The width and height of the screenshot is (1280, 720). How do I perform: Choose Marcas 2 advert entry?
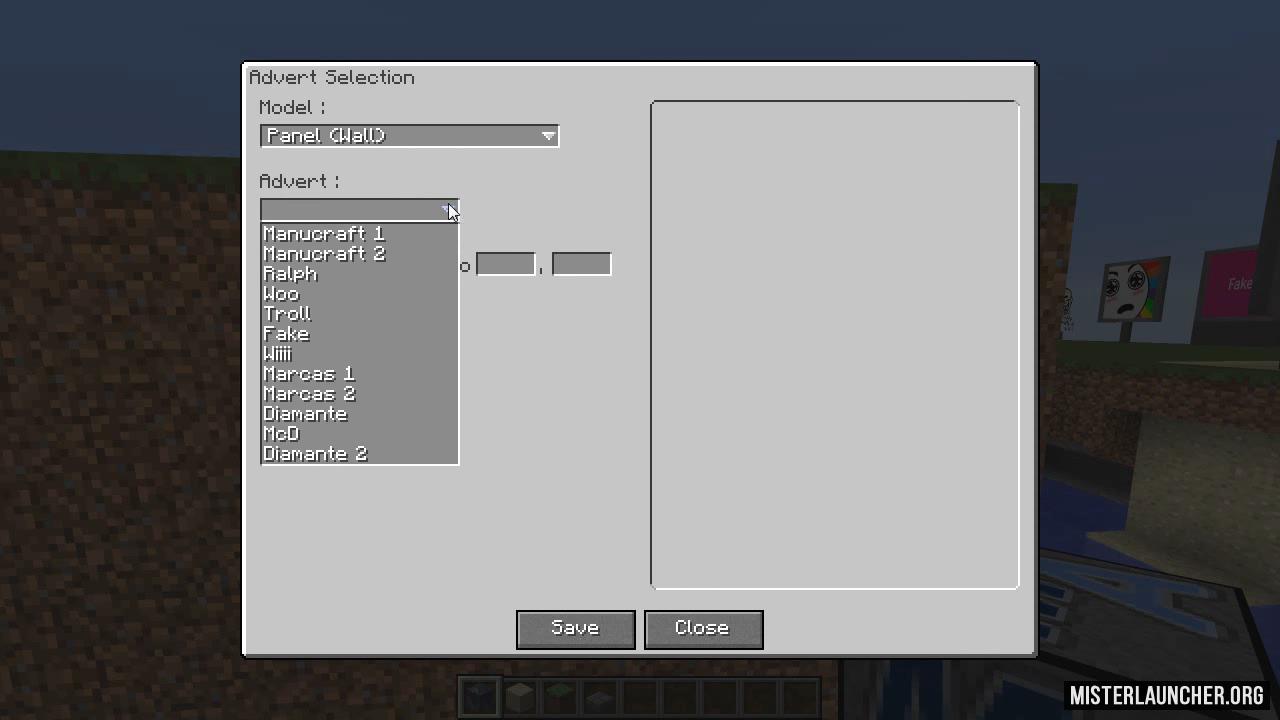click(x=359, y=394)
